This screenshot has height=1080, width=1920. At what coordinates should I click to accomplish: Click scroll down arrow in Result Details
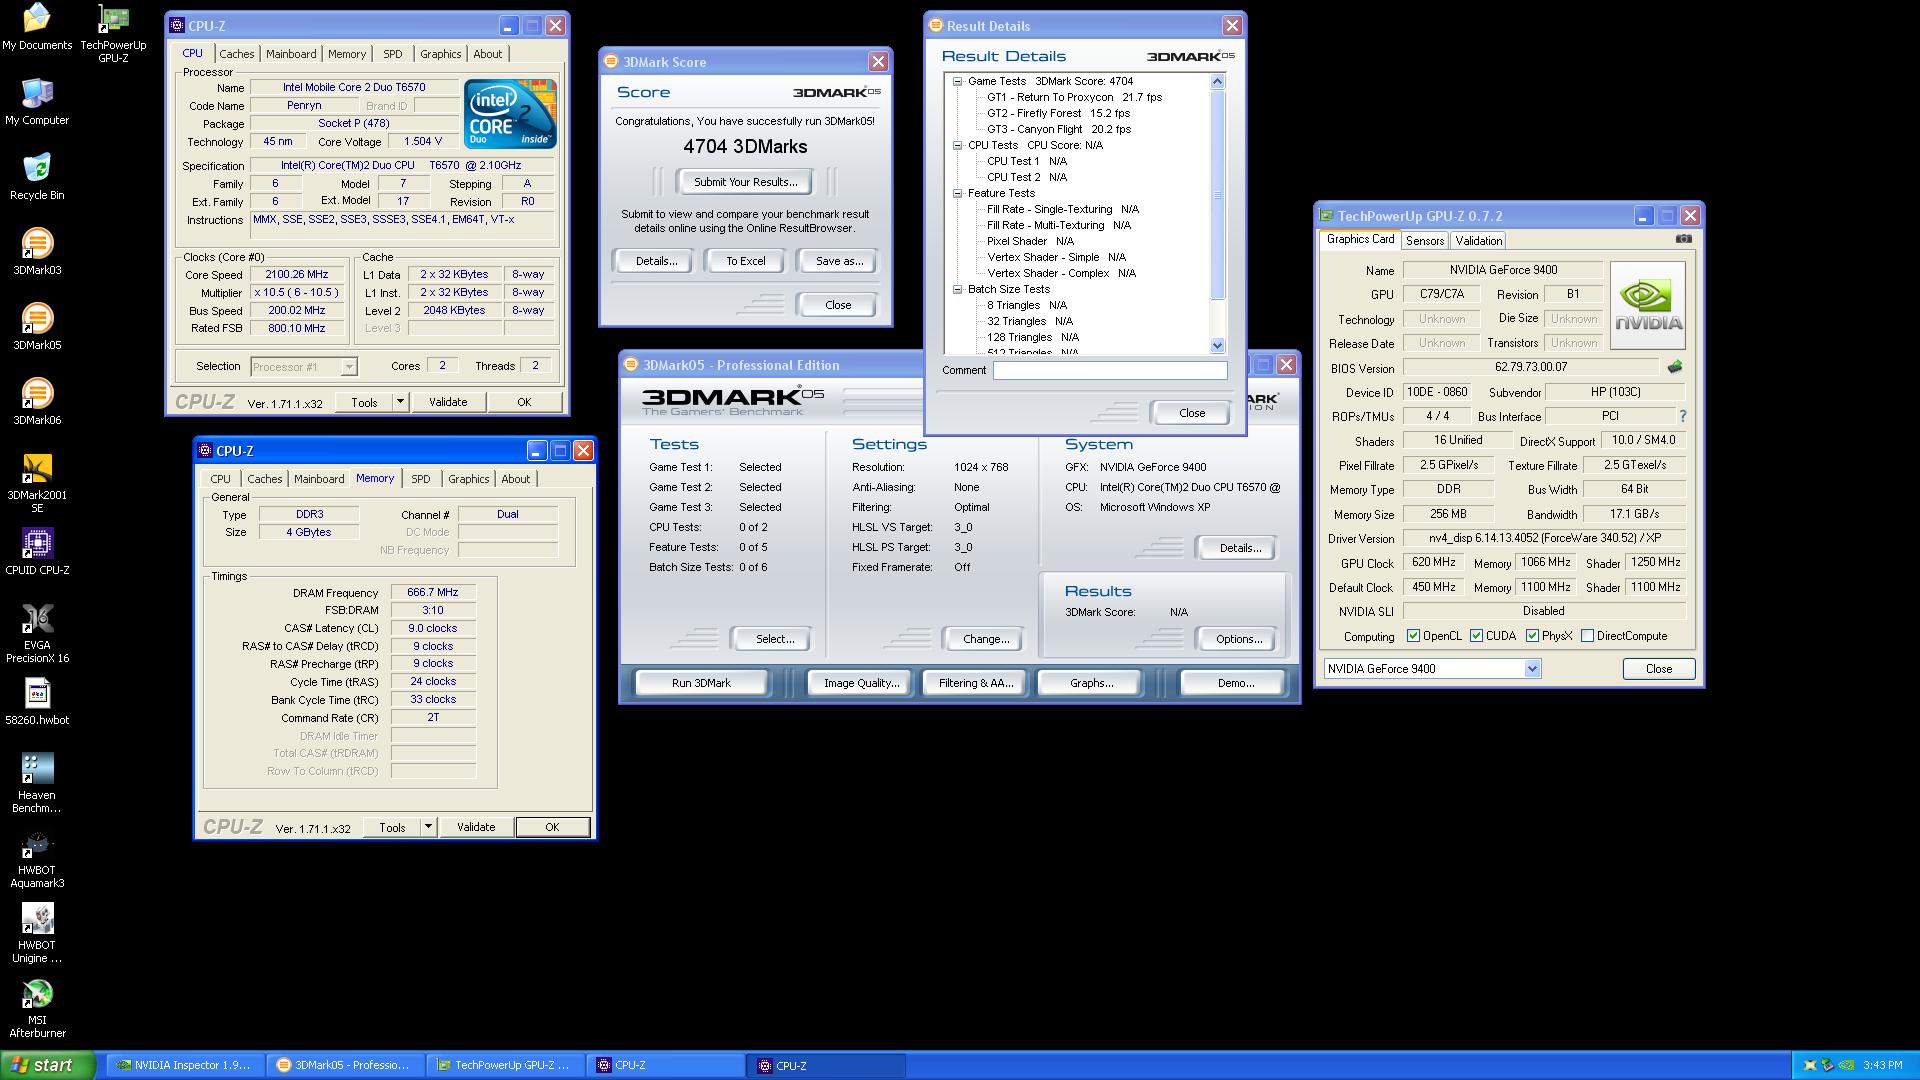[x=1217, y=345]
